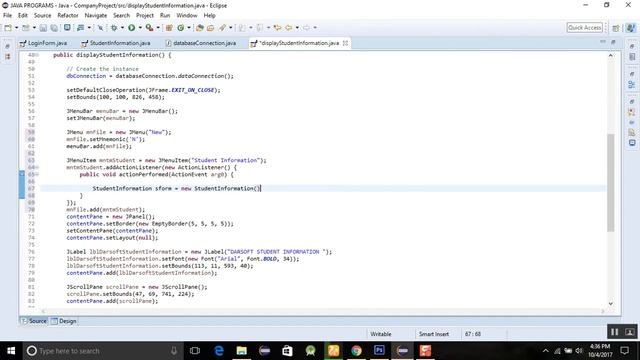The image size is (640, 360).
Task: Open the New file dropdown arrow
Action: [16, 28]
